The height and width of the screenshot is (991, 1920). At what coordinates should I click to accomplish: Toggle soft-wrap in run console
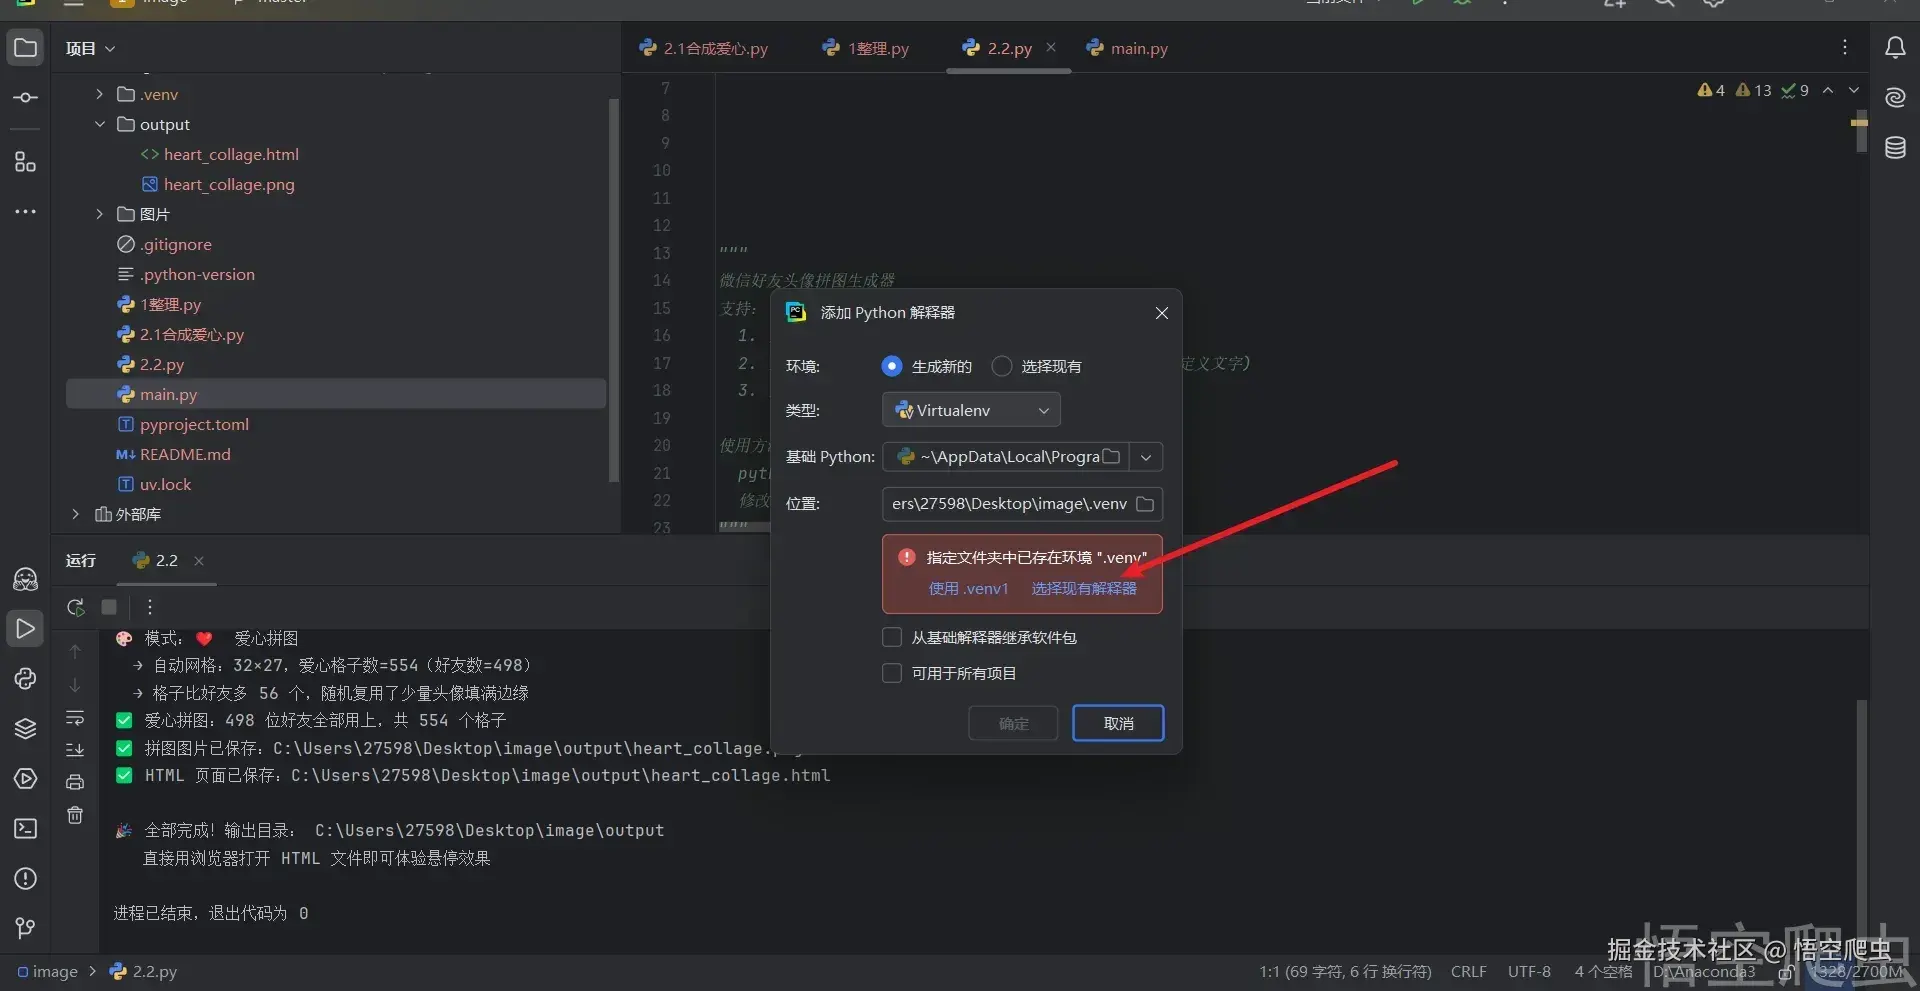click(x=75, y=718)
